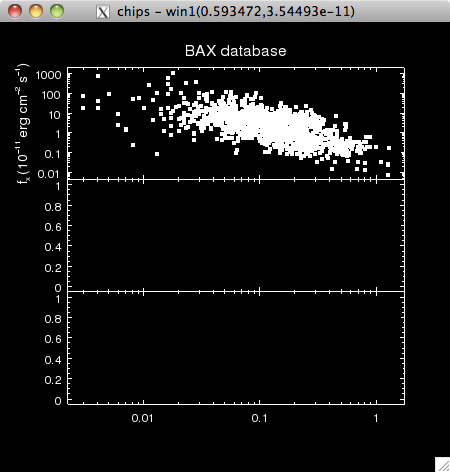This screenshot has height=472, width=450.
Task: Zoom the window using the green button
Action: [x=57, y=11]
